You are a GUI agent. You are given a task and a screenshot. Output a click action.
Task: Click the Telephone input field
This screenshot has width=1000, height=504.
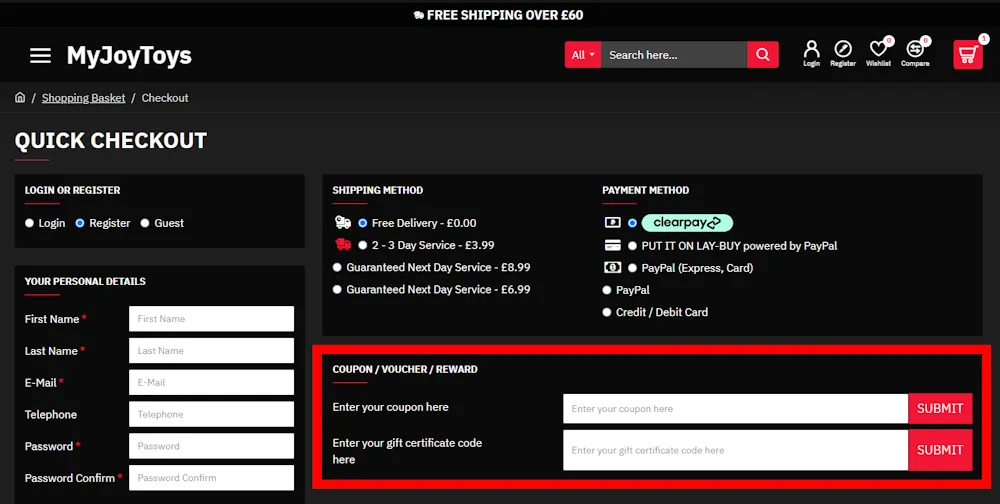click(x=211, y=415)
